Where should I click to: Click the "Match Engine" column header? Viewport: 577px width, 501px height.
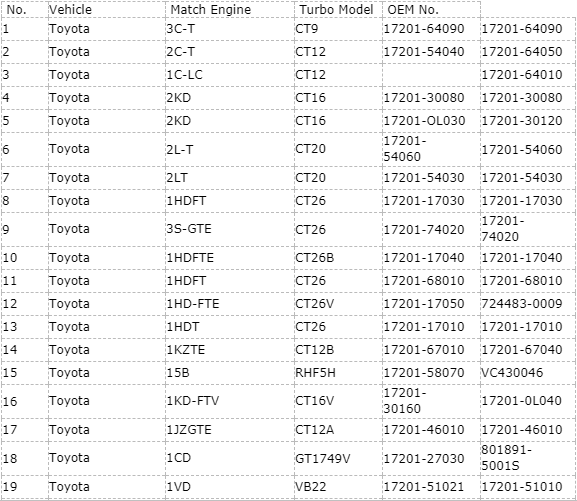210,10
